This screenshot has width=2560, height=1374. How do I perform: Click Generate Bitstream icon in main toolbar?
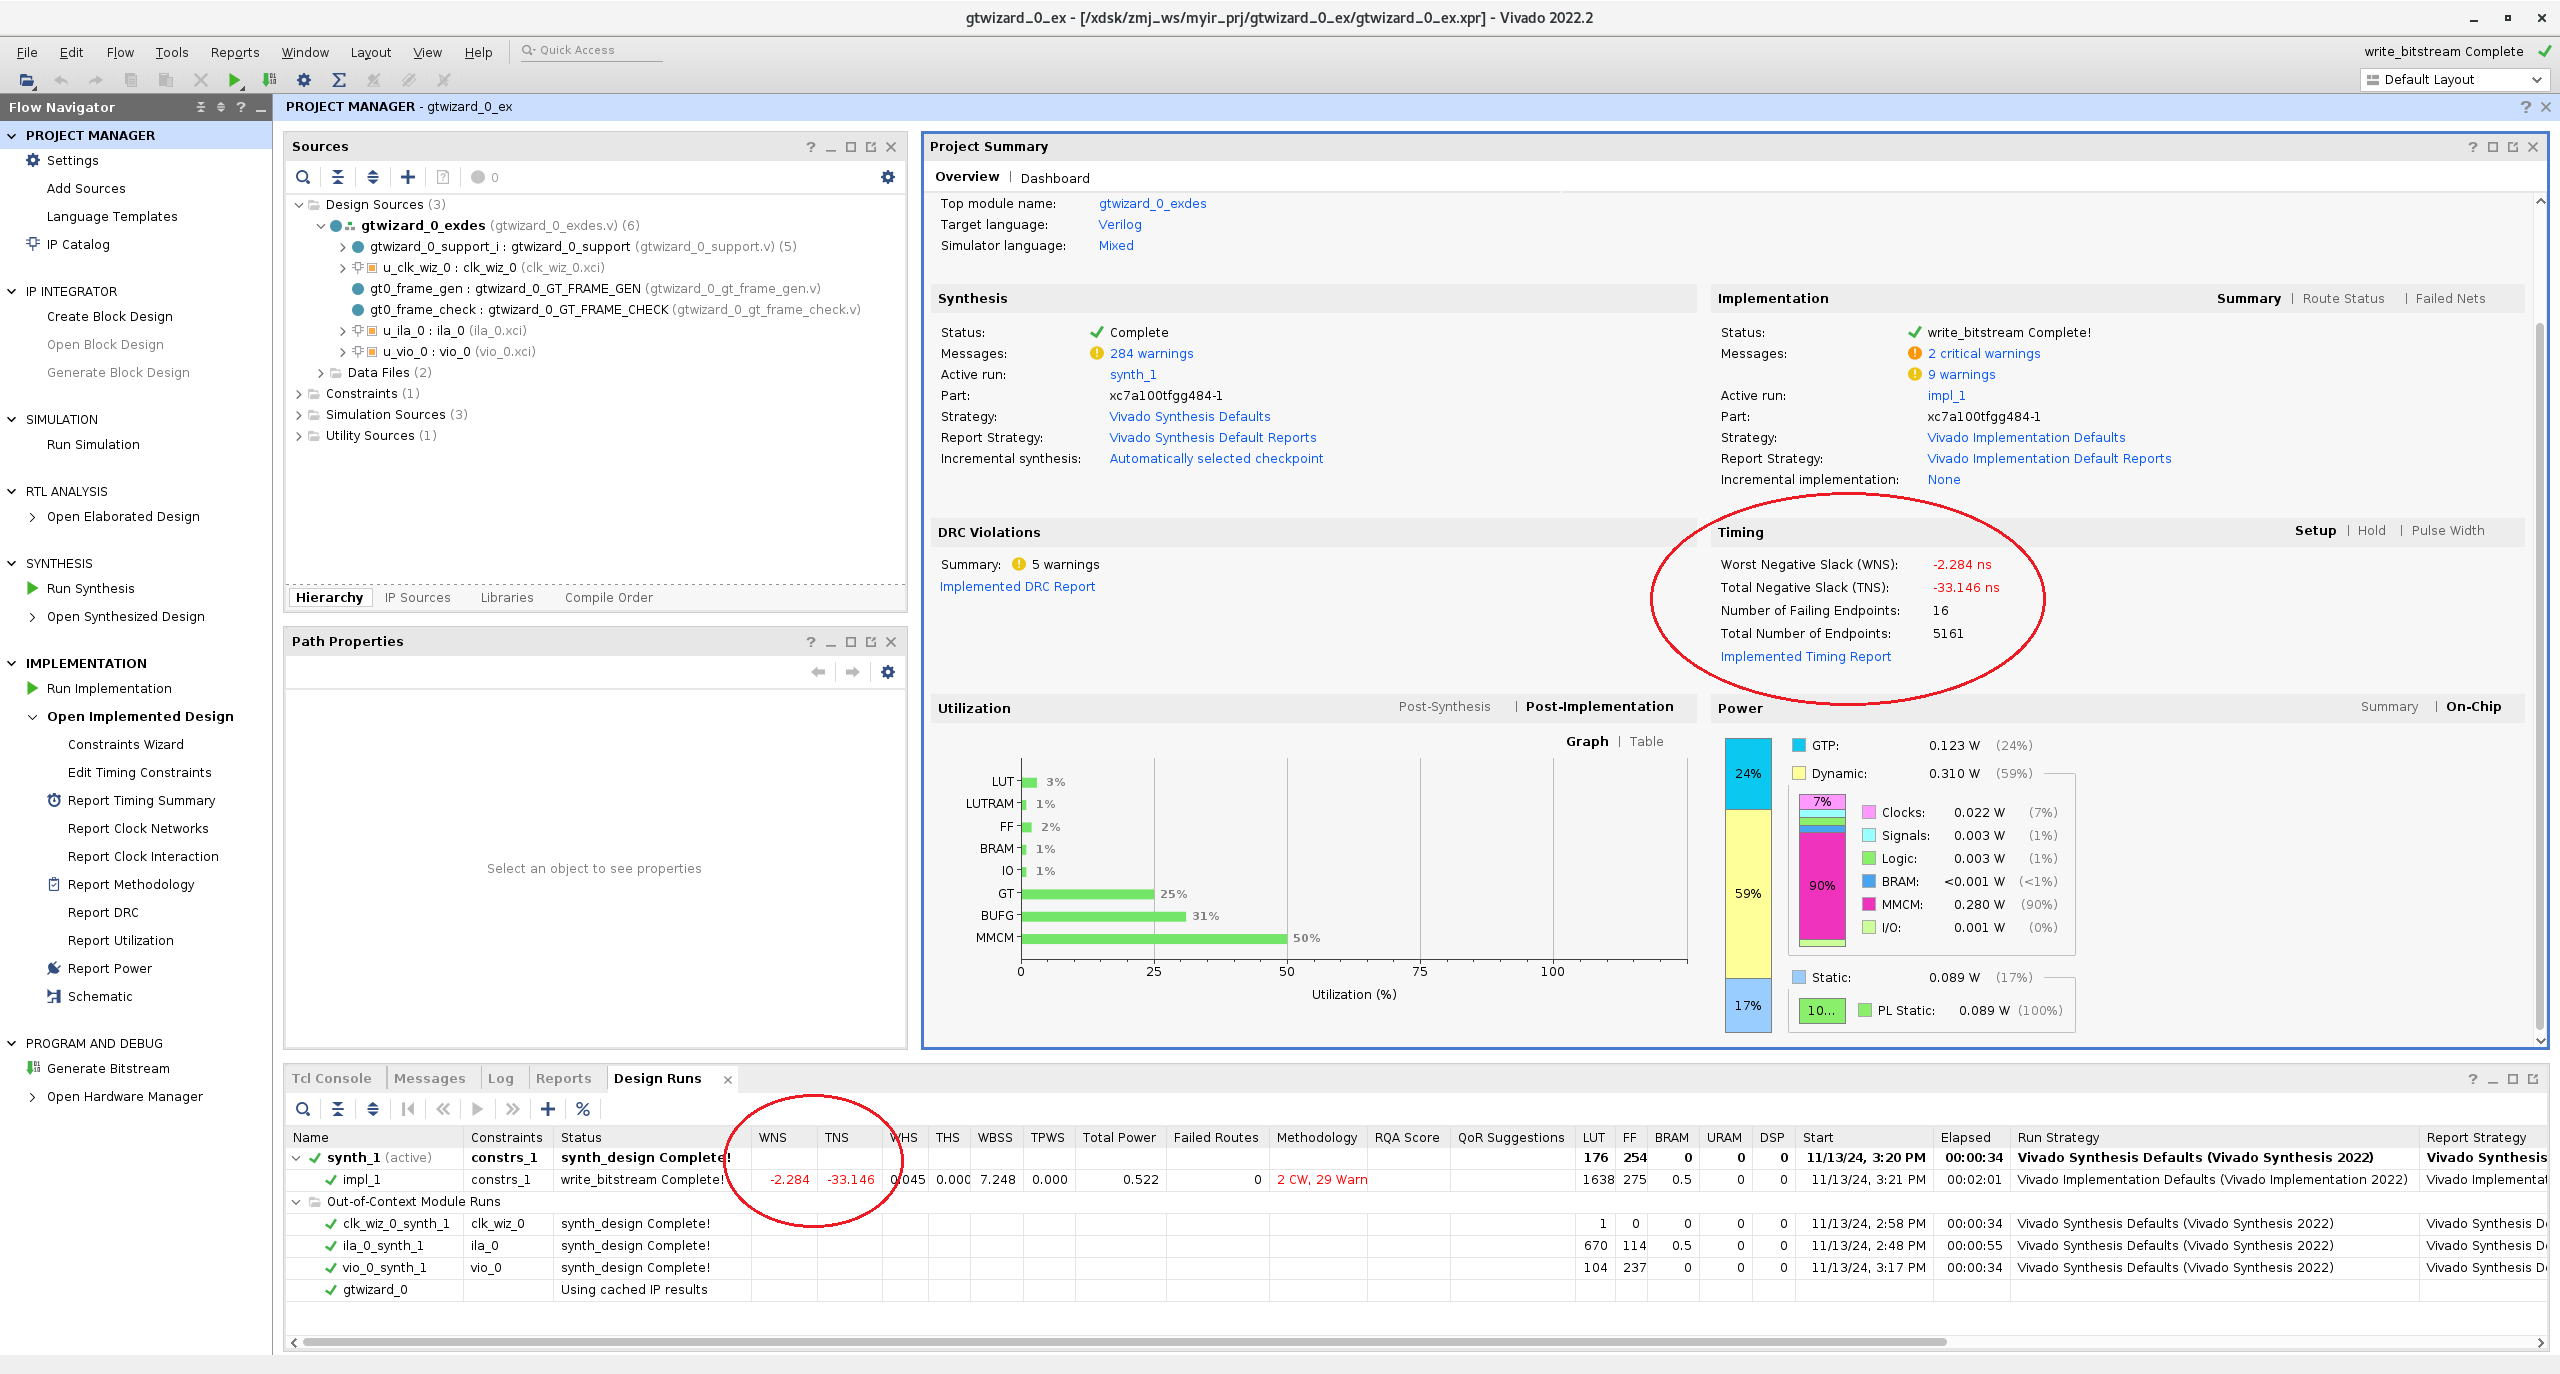click(269, 80)
